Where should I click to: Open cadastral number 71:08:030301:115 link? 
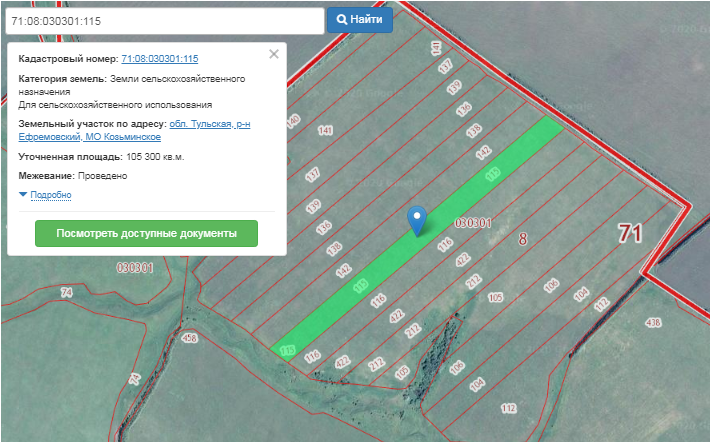(159, 59)
